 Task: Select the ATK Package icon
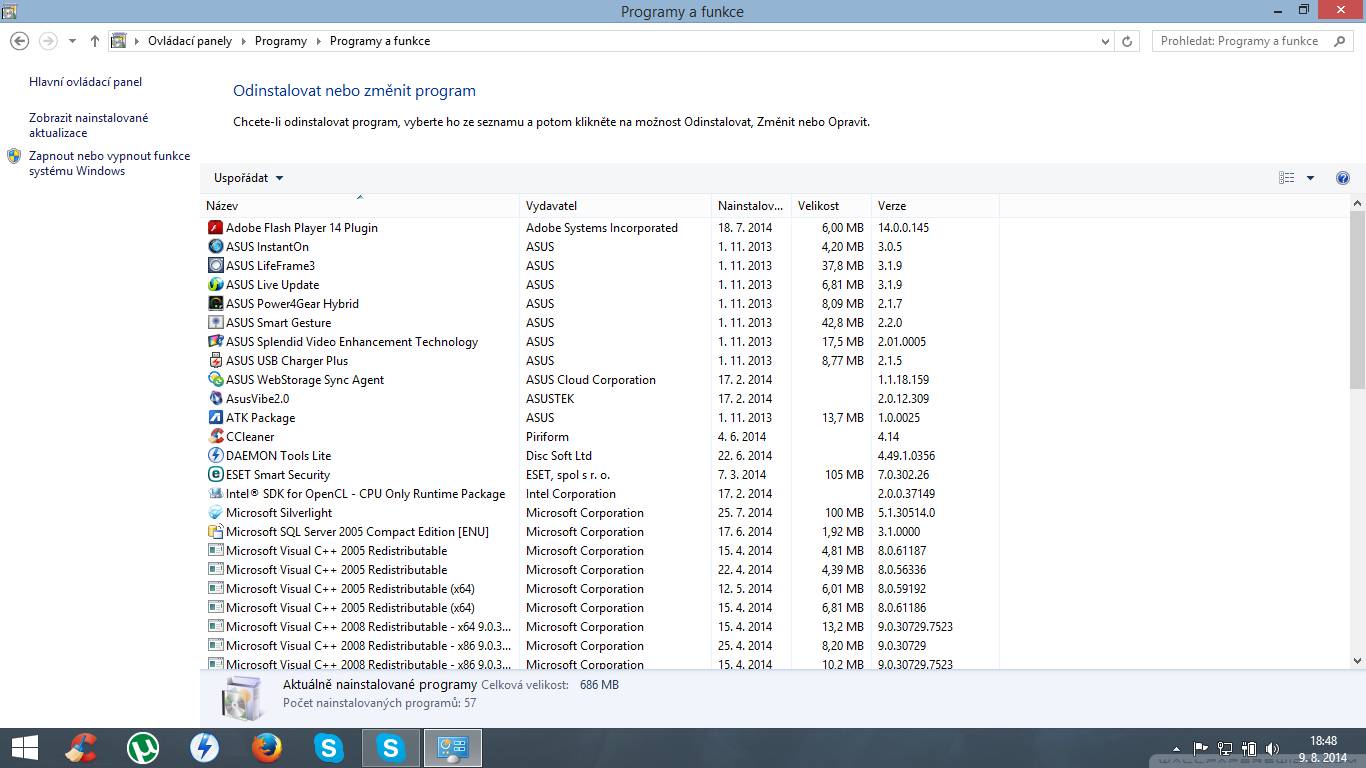pyautogui.click(x=215, y=418)
